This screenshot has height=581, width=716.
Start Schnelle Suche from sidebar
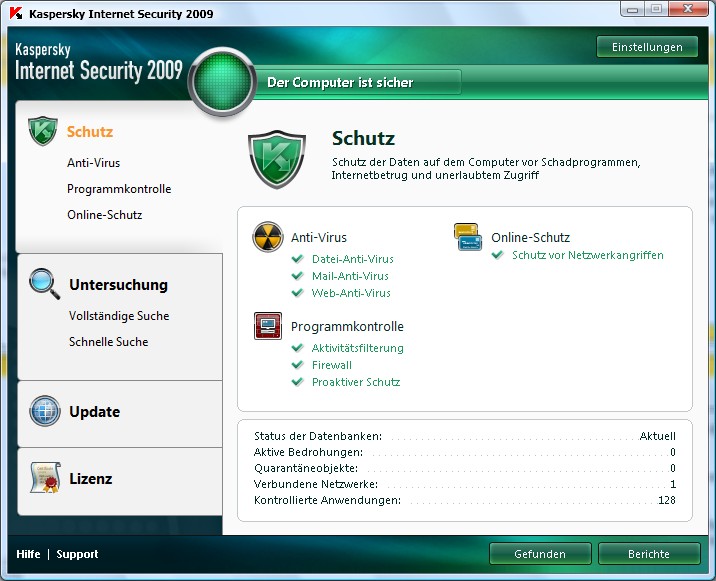109,342
